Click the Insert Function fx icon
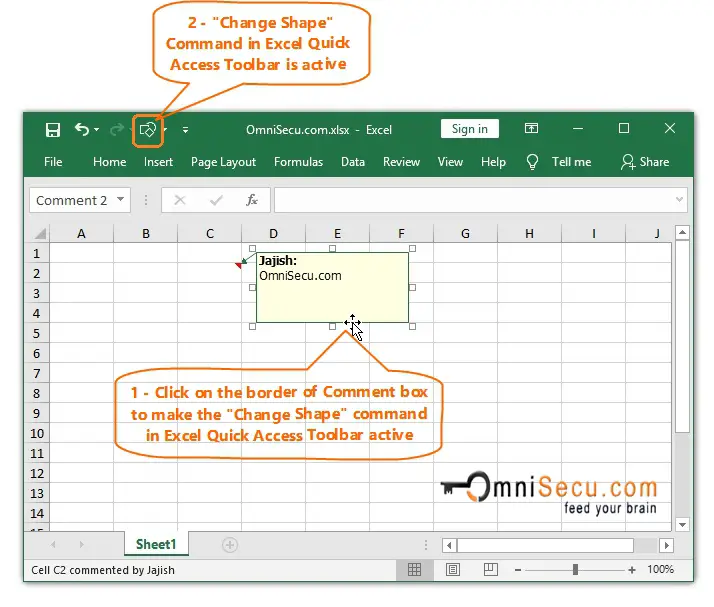The width and height of the screenshot is (714, 607). point(252,200)
